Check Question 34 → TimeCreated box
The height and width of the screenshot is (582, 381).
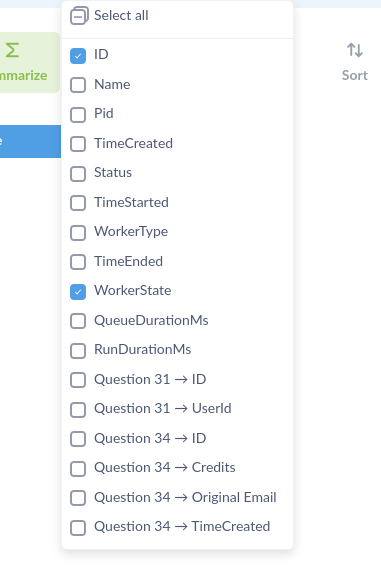click(x=78, y=528)
